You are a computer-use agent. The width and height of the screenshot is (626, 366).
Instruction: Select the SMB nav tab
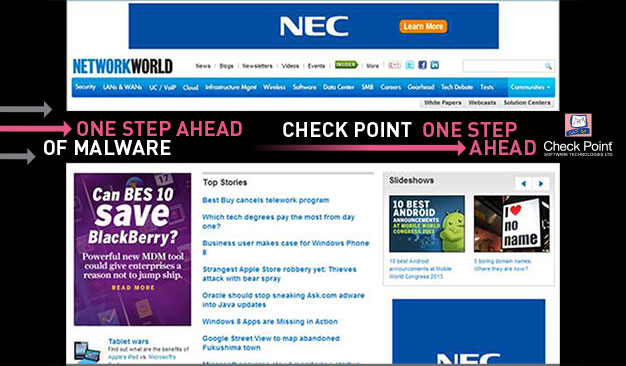(x=367, y=87)
